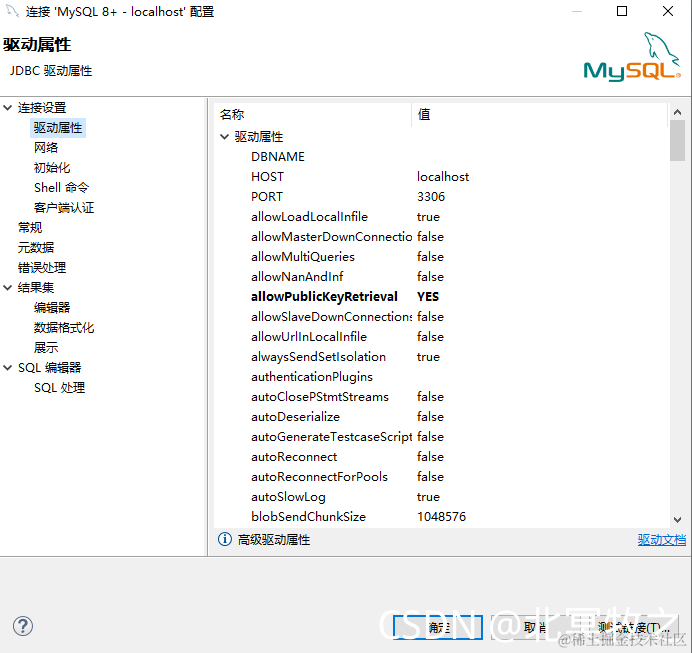
Task: Click the blobSendChunkSize value 1048576
Action: pyautogui.click(x=441, y=516)
